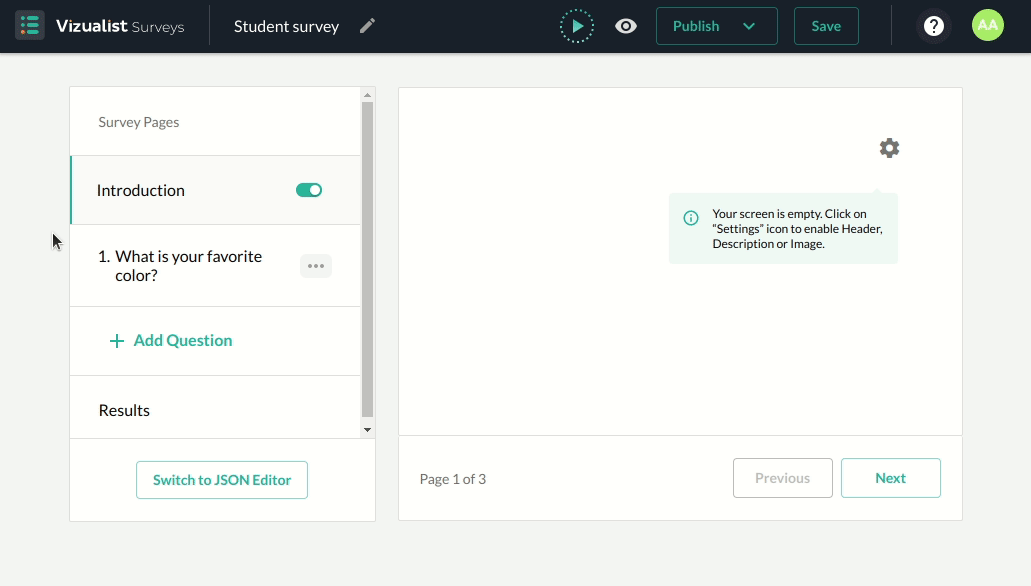Screen dimensions: 1031x586
Task: Go to the Next page
Action: click(x=890, y=478)
